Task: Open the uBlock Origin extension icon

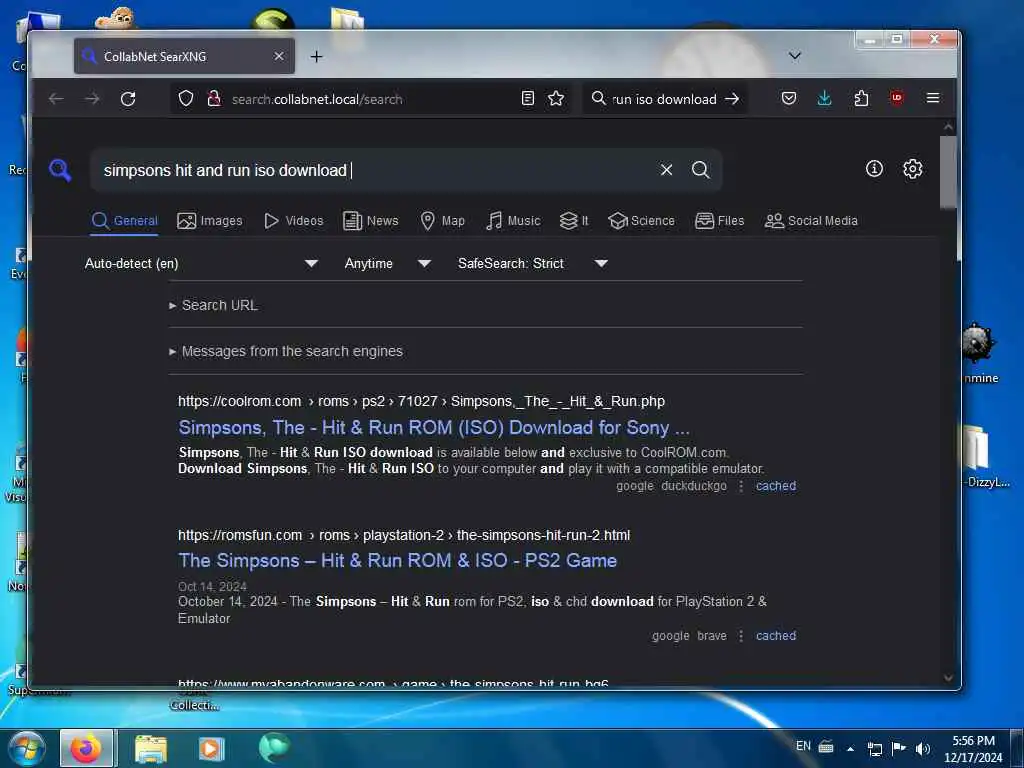Action: 897,98
